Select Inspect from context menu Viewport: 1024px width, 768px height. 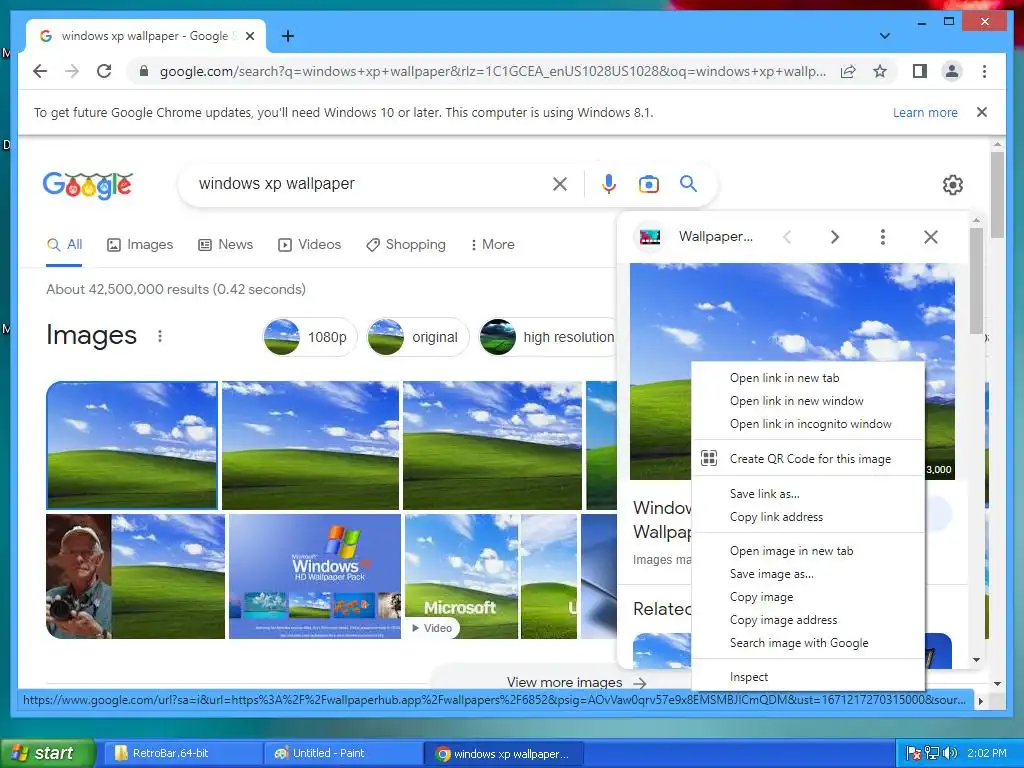808,677
